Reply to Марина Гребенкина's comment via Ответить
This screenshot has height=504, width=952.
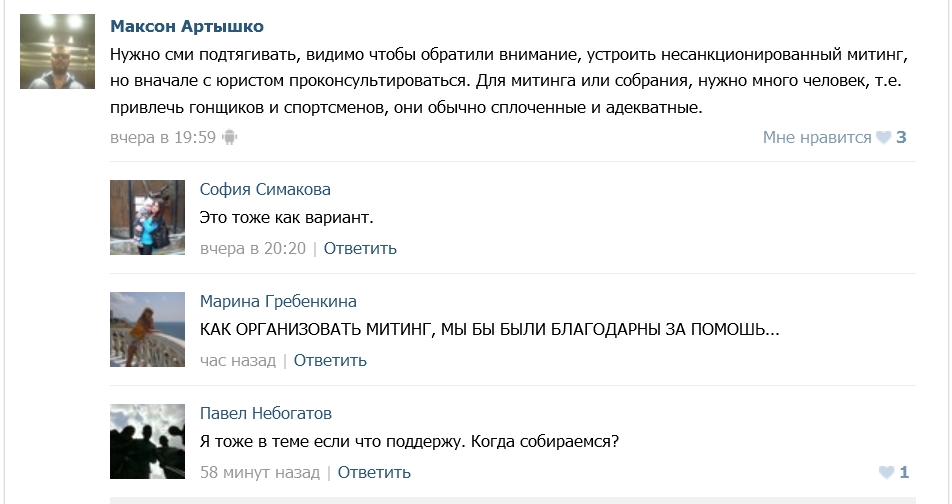(330, 361)
